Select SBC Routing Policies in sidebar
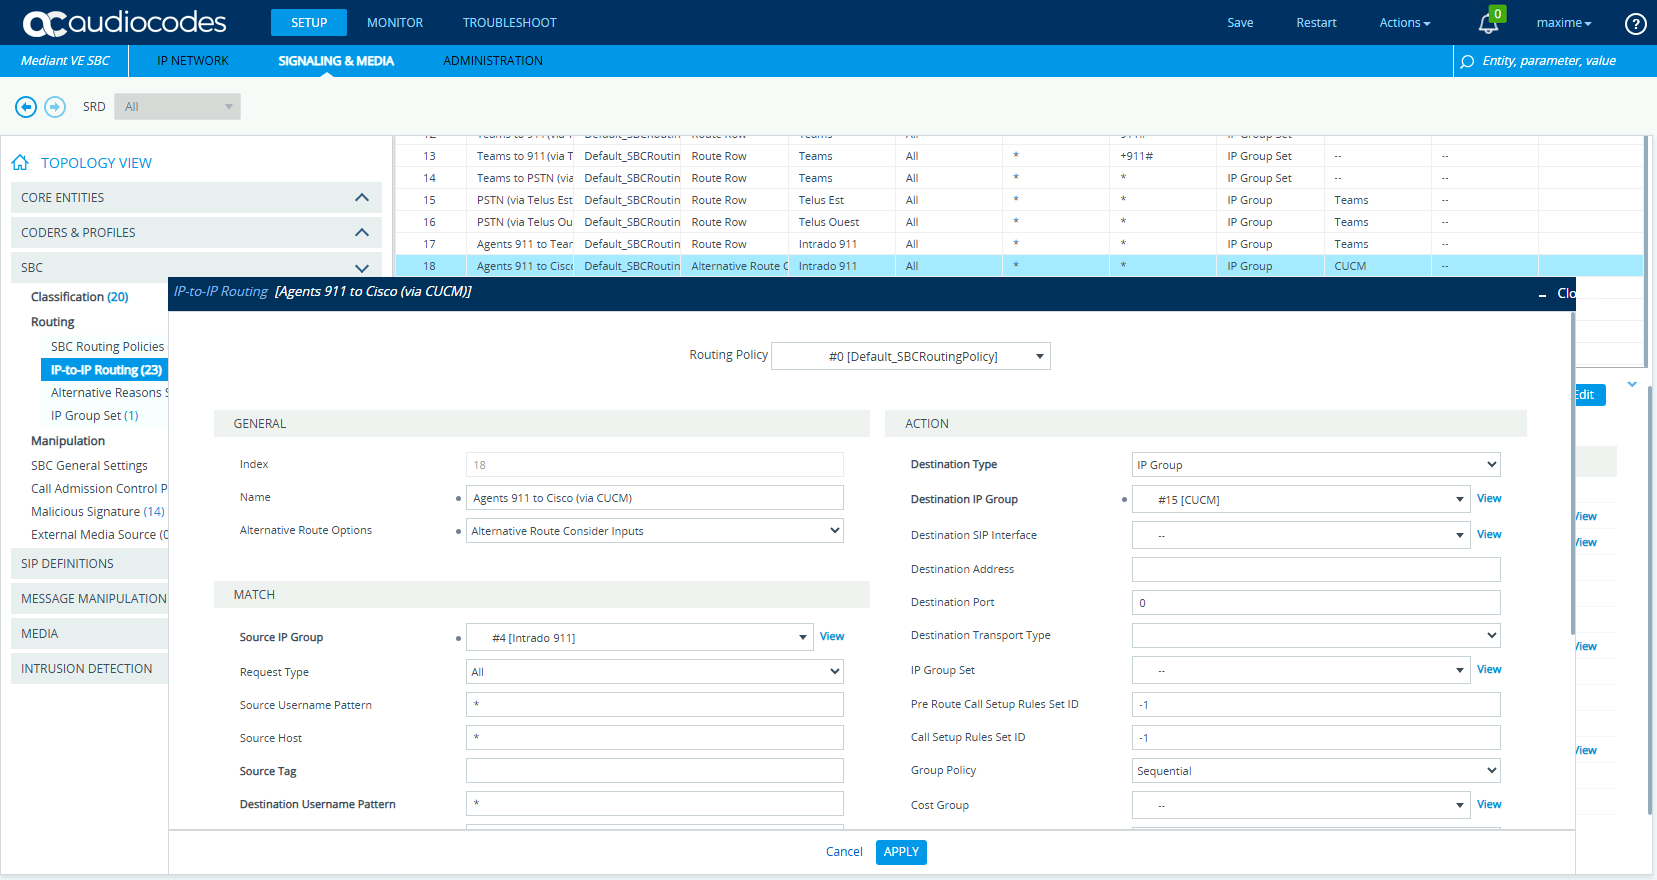 pos(107,347)
